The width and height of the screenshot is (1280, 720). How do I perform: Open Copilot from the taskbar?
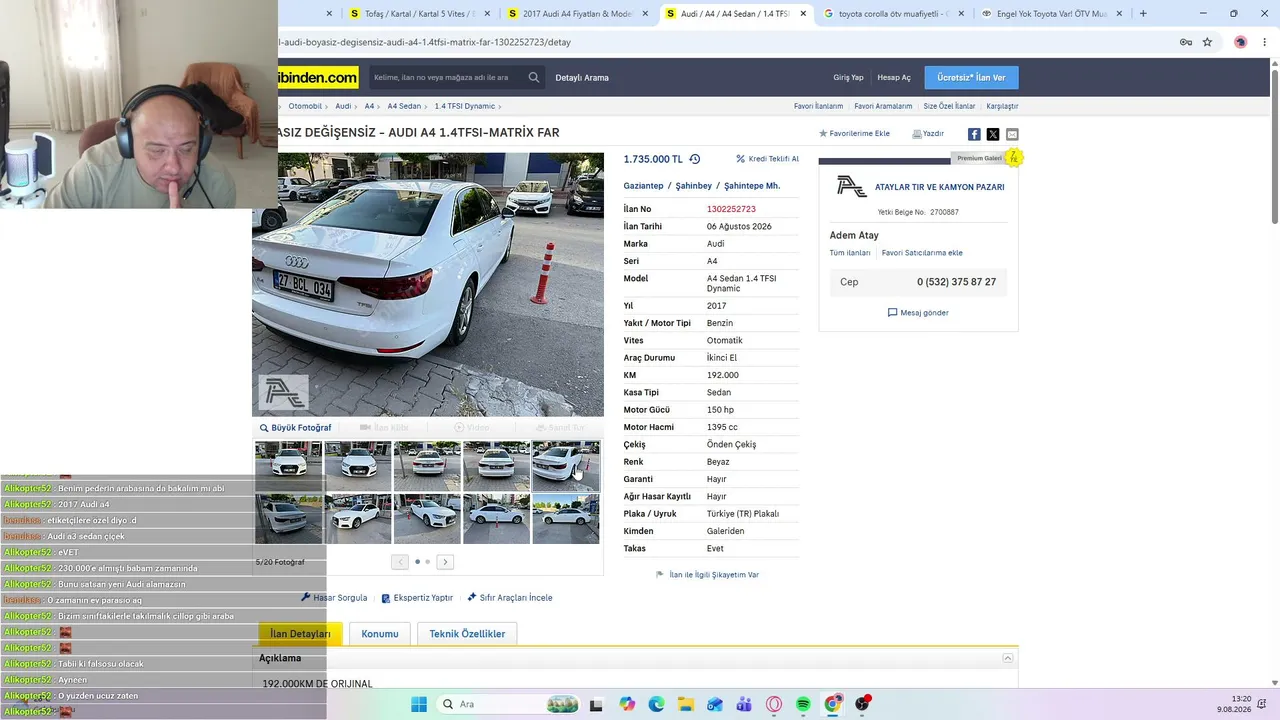[x=627, y=704]
